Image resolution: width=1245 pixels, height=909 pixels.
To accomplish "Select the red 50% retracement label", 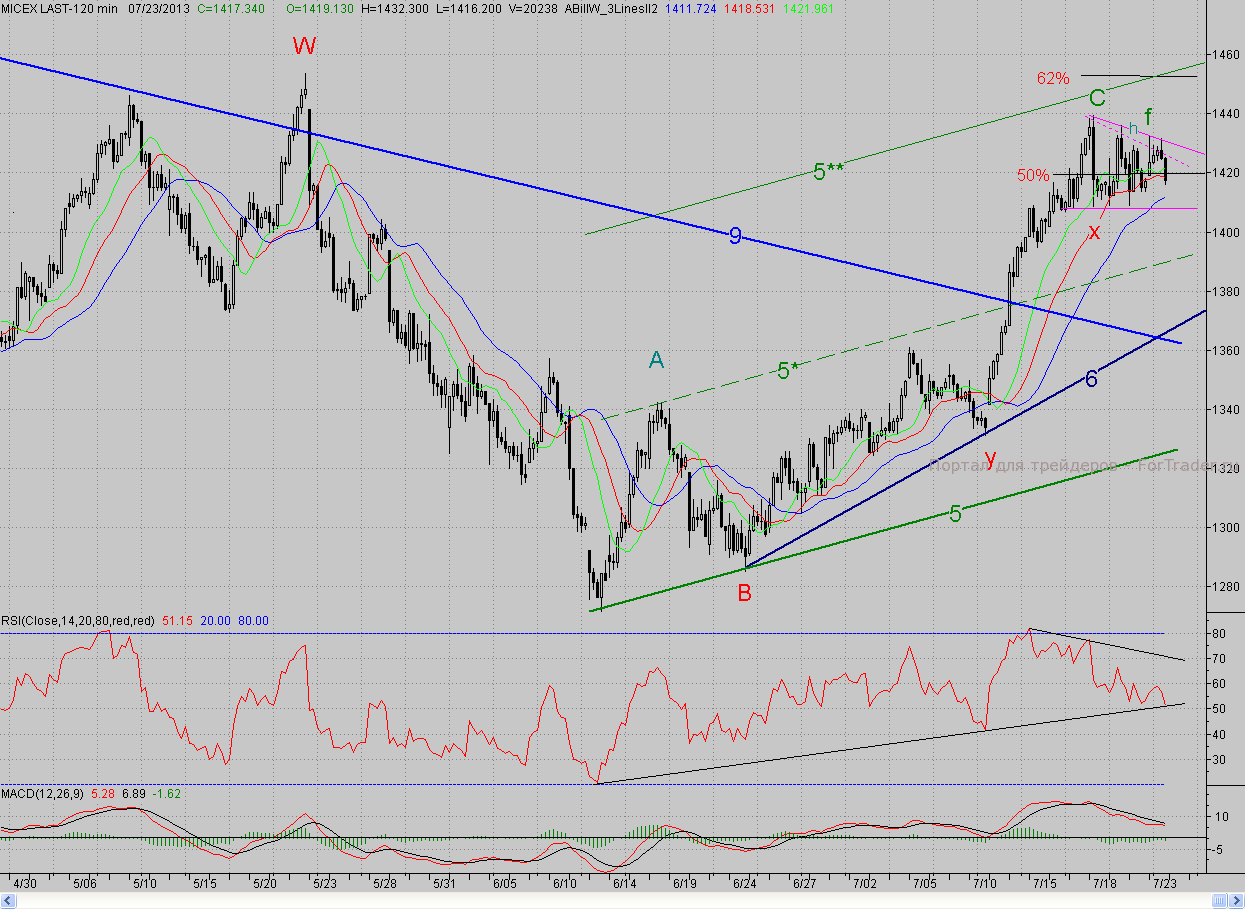I will coord(1033,175).
